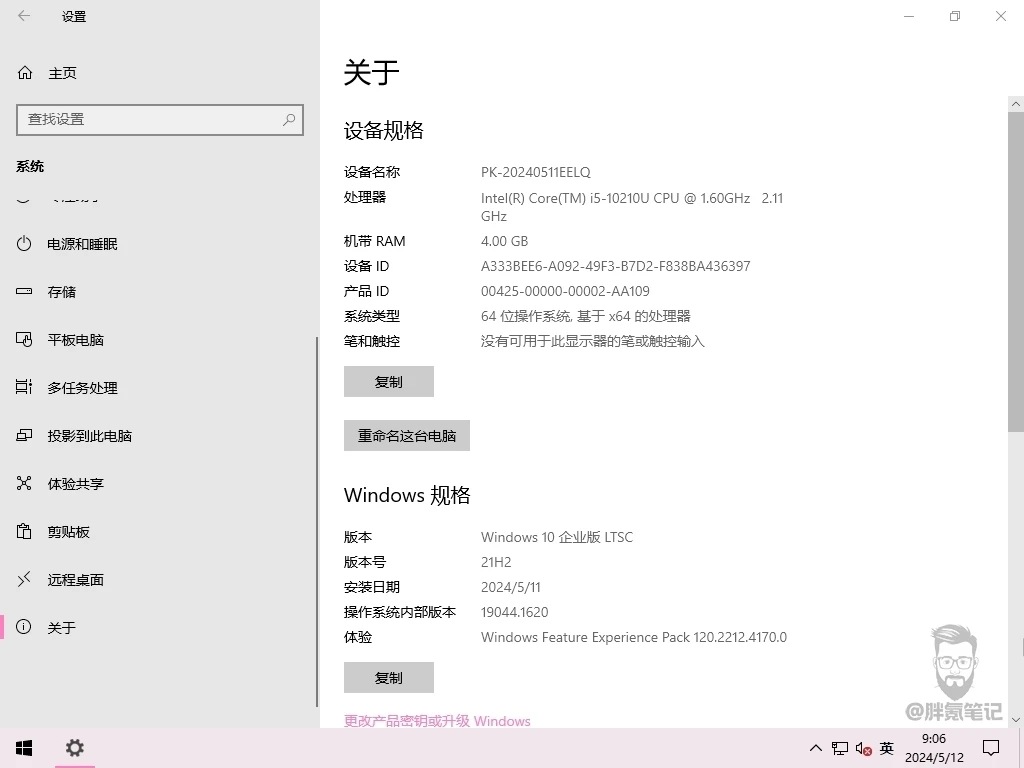Image resolution: width=1024 pixels, height=768 pixels.
Task: Click the Settings gear on the taskbar
Action: tap(74, 748)
